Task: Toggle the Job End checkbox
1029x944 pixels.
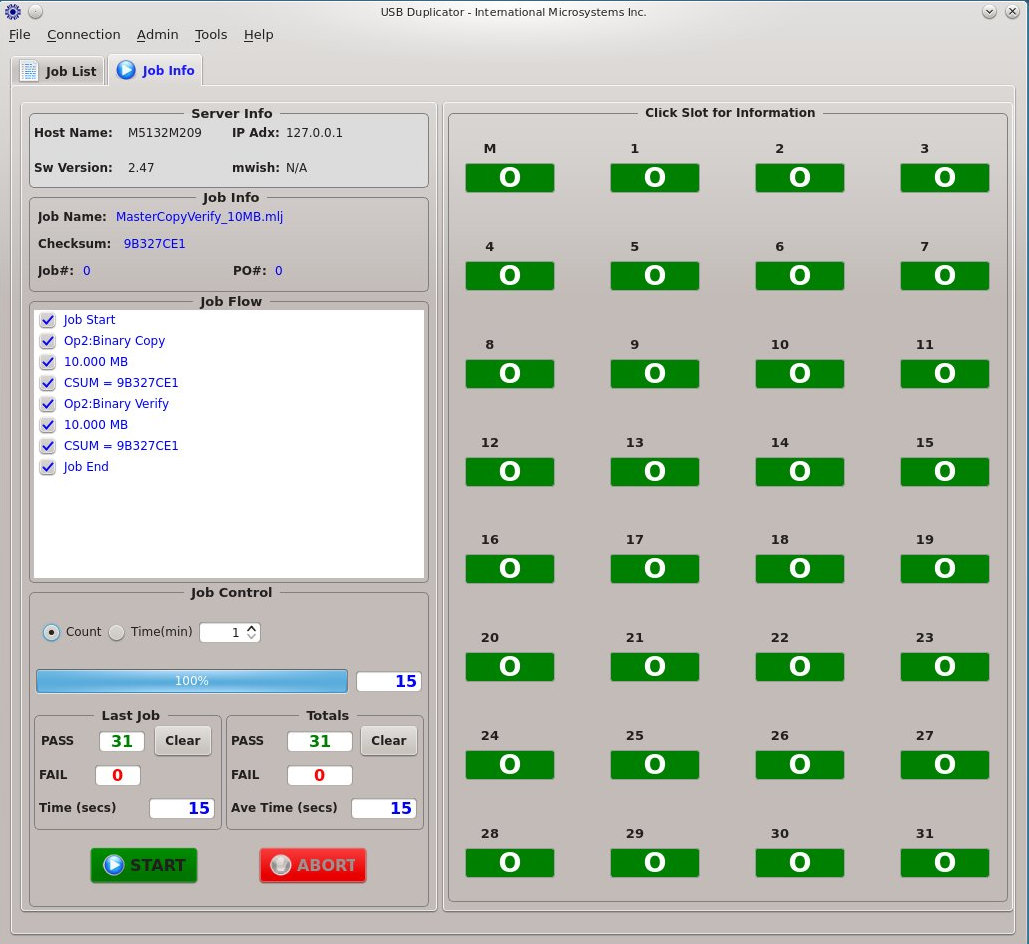Action: (47, 467)
